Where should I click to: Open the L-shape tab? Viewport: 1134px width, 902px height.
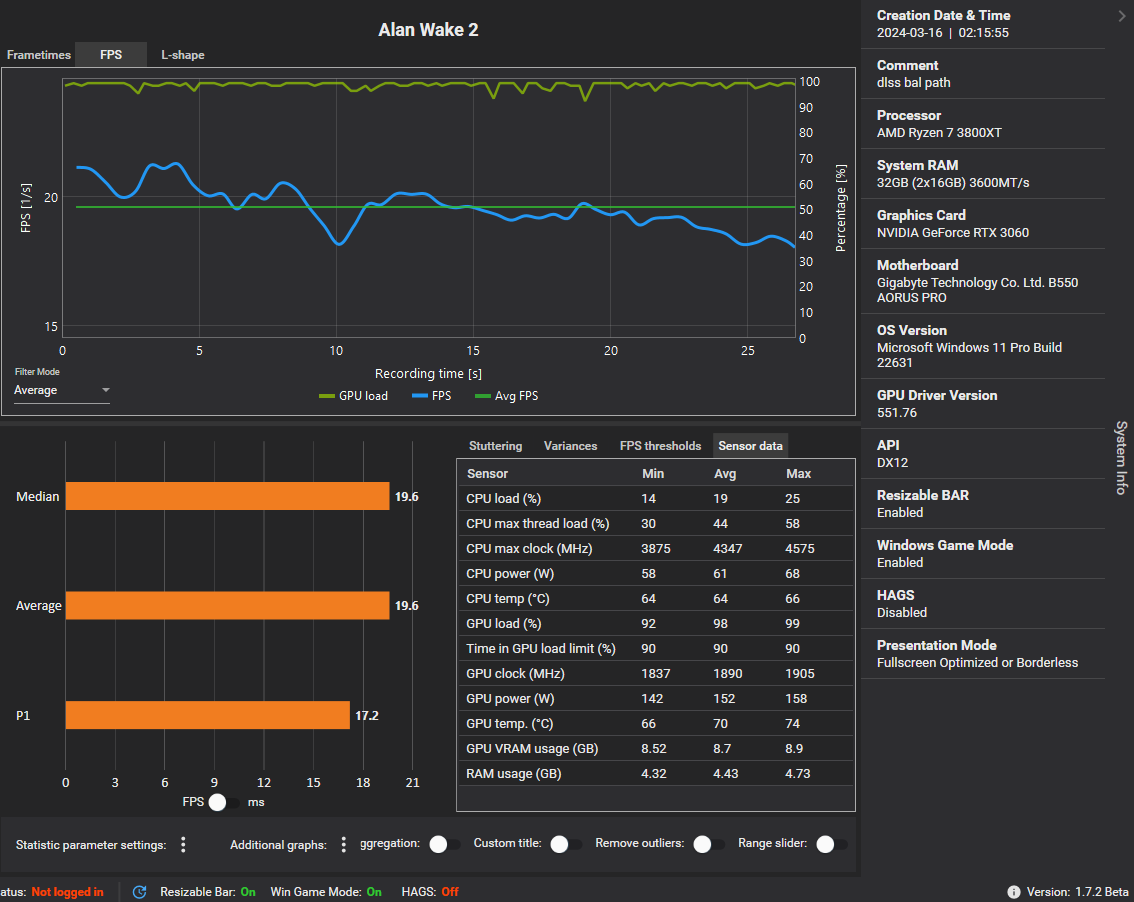[x=182, y=55]
